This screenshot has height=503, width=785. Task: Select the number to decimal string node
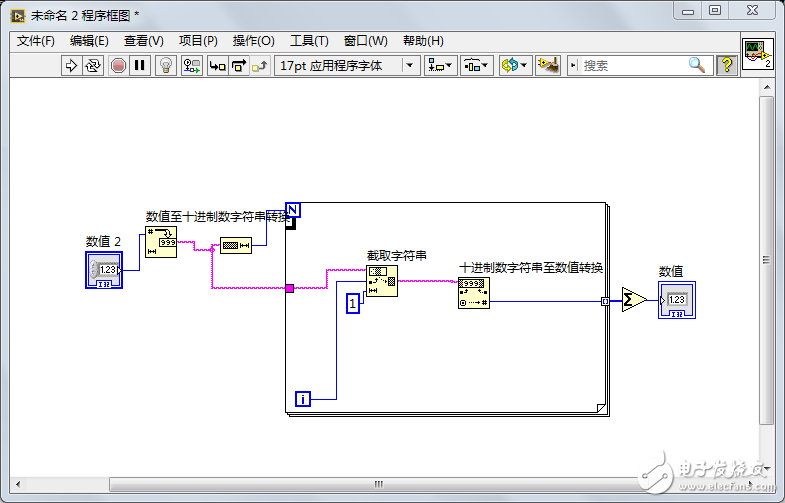tap(161, 242)
